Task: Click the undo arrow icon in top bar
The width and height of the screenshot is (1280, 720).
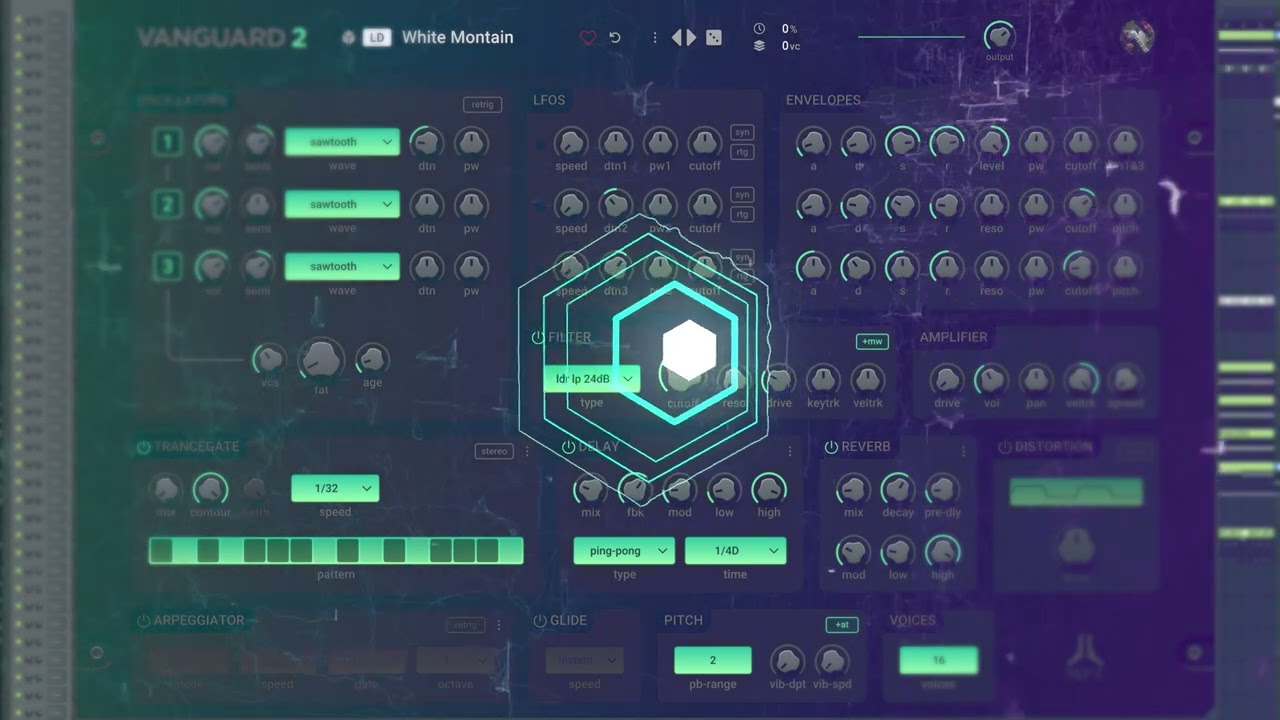Action: coord(615,38)
